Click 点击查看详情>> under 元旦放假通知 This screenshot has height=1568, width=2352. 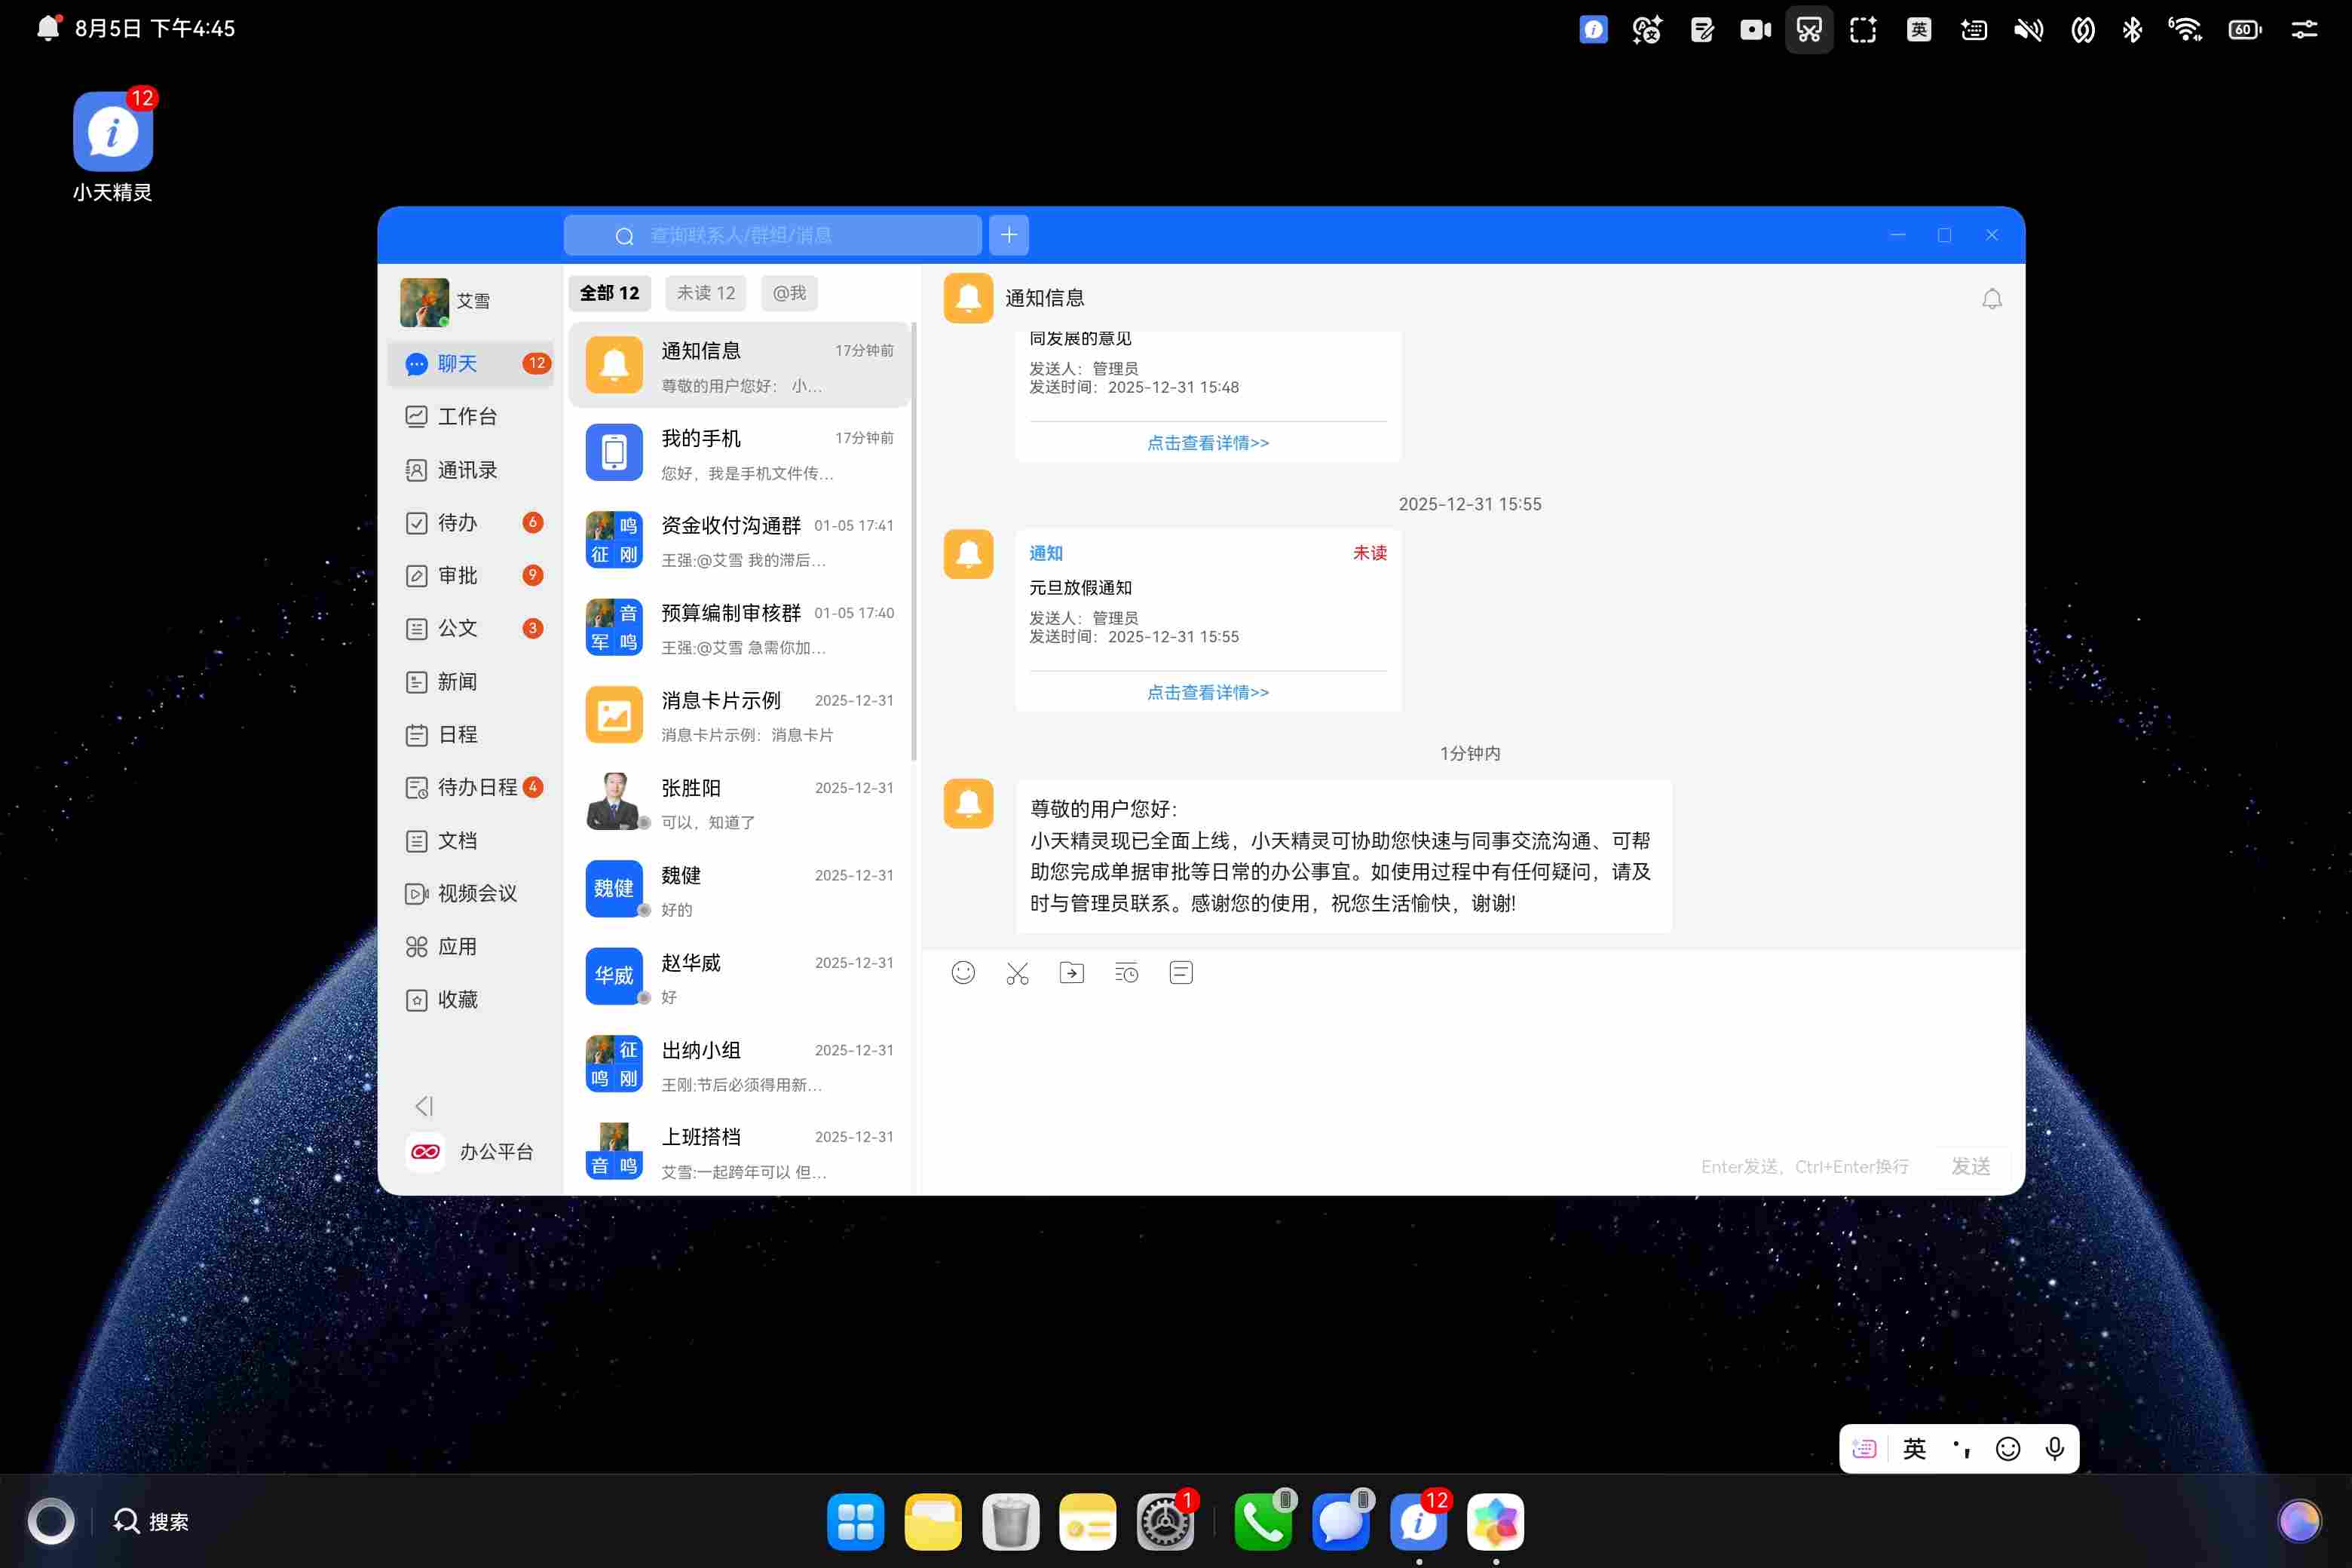[1208, 692]
